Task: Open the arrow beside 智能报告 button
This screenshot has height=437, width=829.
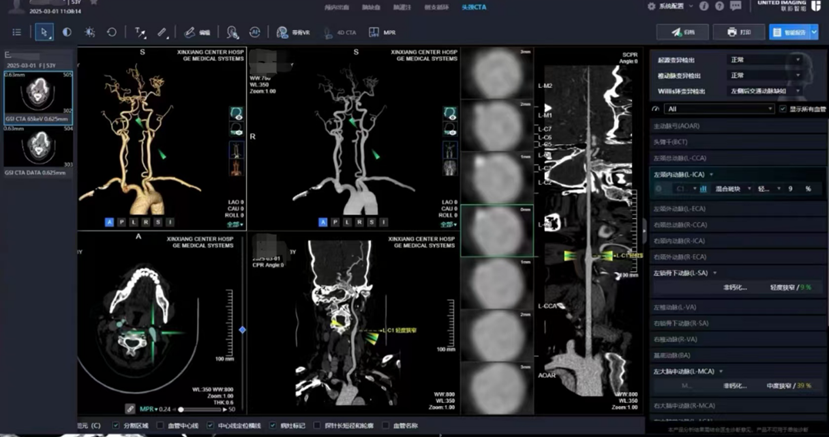Action: [x=813, y=32]
